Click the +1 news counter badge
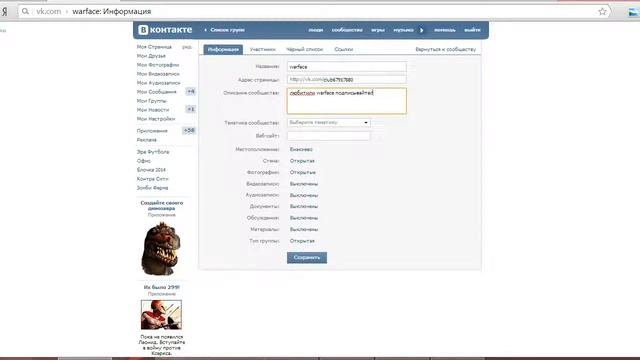The image size is (640, 360). coord(191,109)
